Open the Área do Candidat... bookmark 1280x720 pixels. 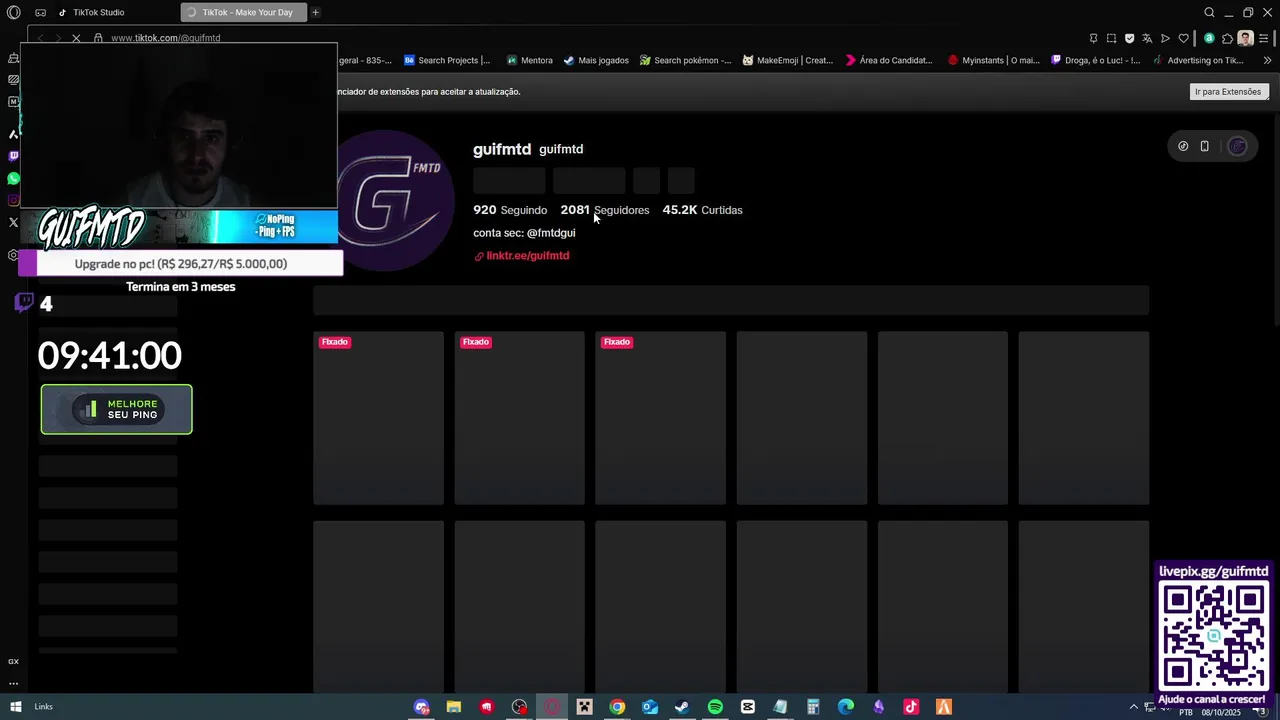click(x=889, y=60)
